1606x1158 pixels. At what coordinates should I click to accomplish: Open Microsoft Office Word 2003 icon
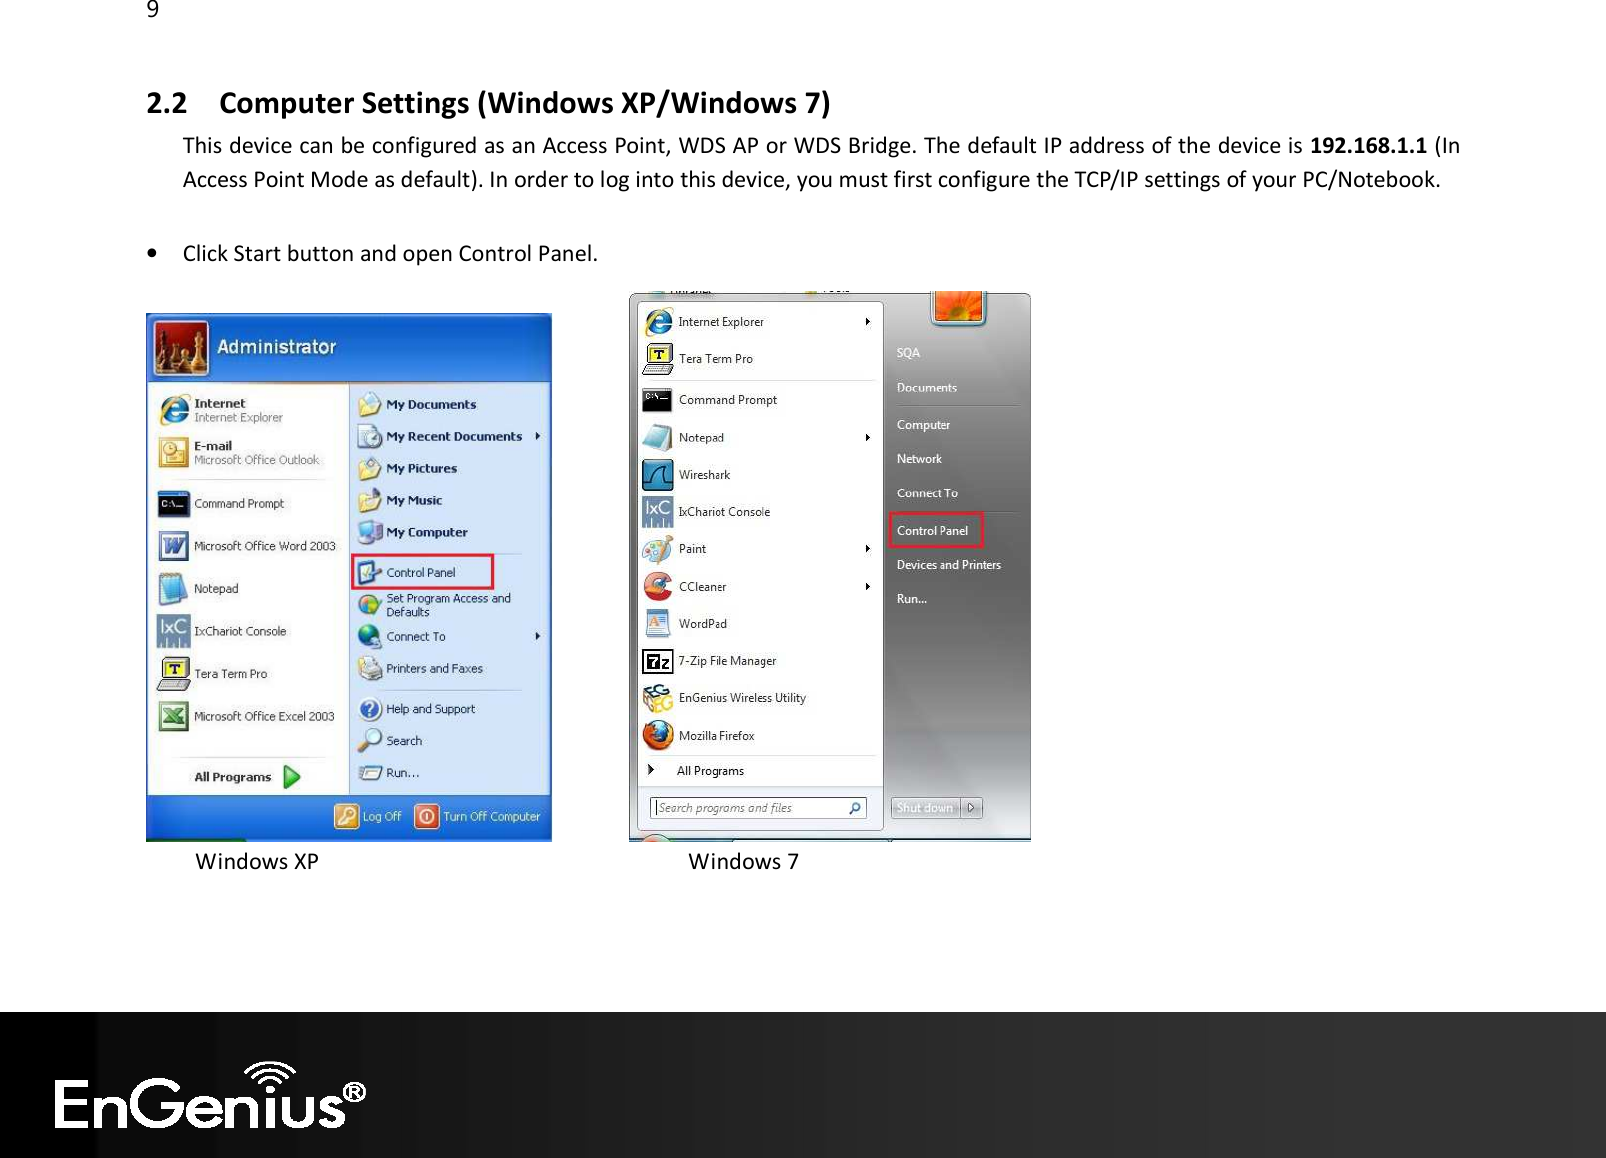(174, 546)
